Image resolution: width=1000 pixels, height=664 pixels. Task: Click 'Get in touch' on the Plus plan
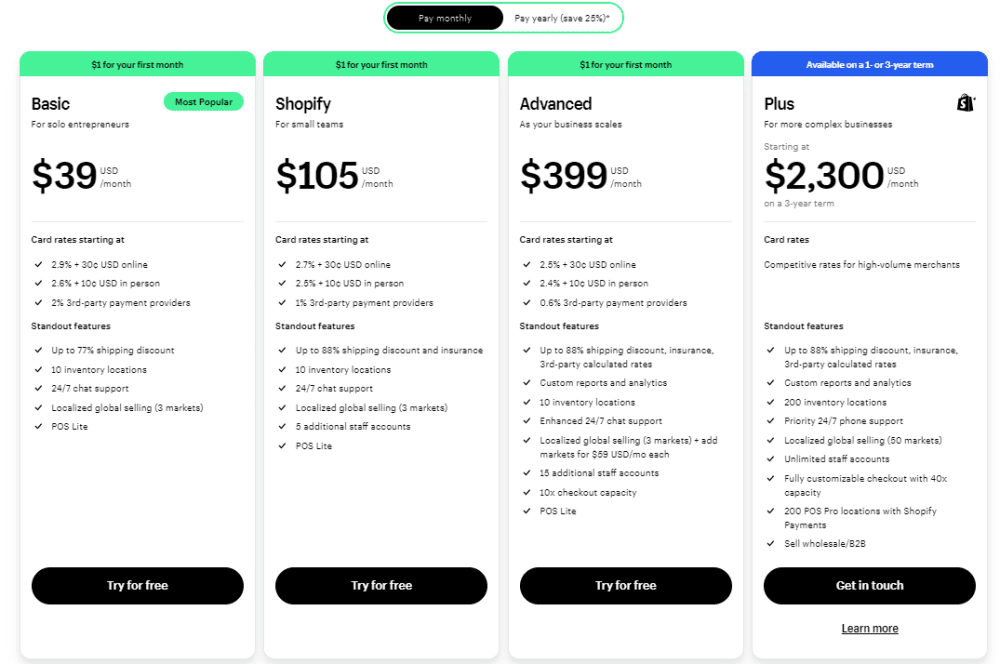click(869, 585)
